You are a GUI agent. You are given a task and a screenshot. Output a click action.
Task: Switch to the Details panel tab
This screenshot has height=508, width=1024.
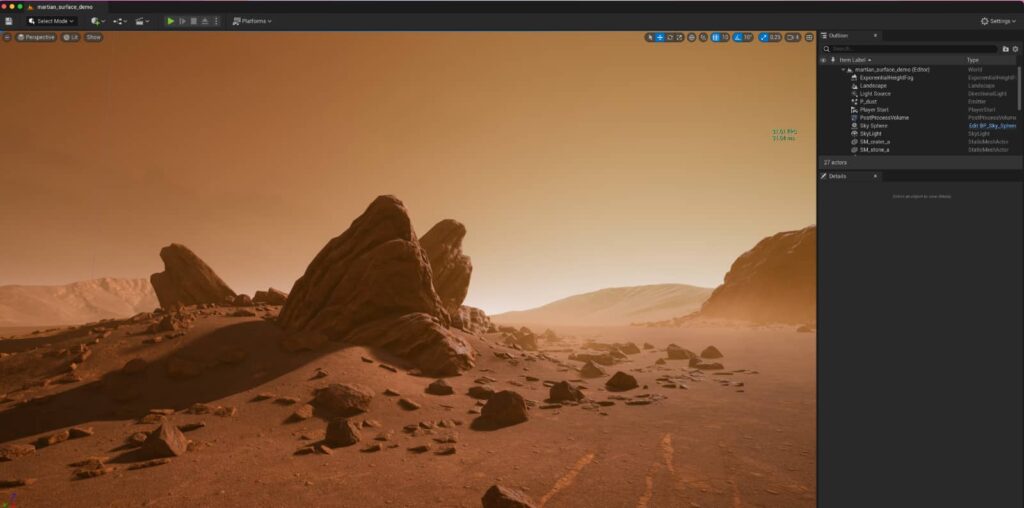(x=836, y=176)
